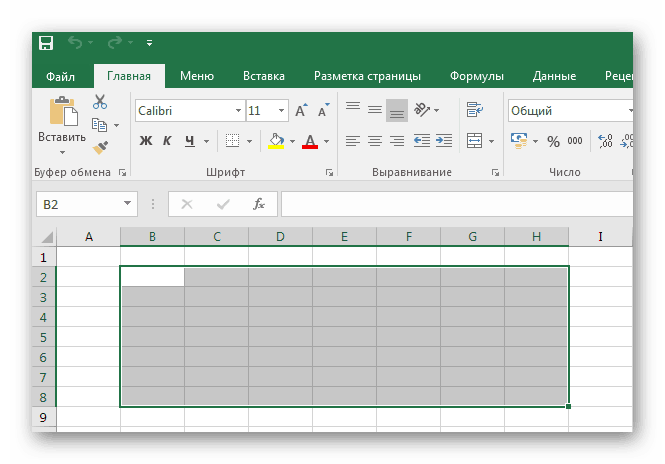Image resolution: width=665 pixels, height=464 pixels.
Task: Open the Меню tab
Action: click(x=197, y=76)
